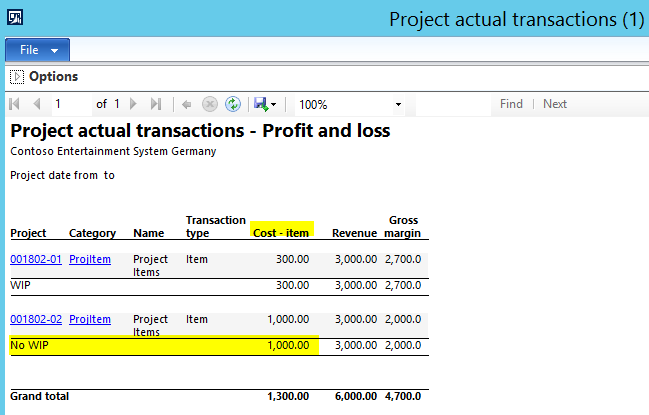Click the next page arrow
The width and height of the screenshot is (649, 415).
(133, 104)
